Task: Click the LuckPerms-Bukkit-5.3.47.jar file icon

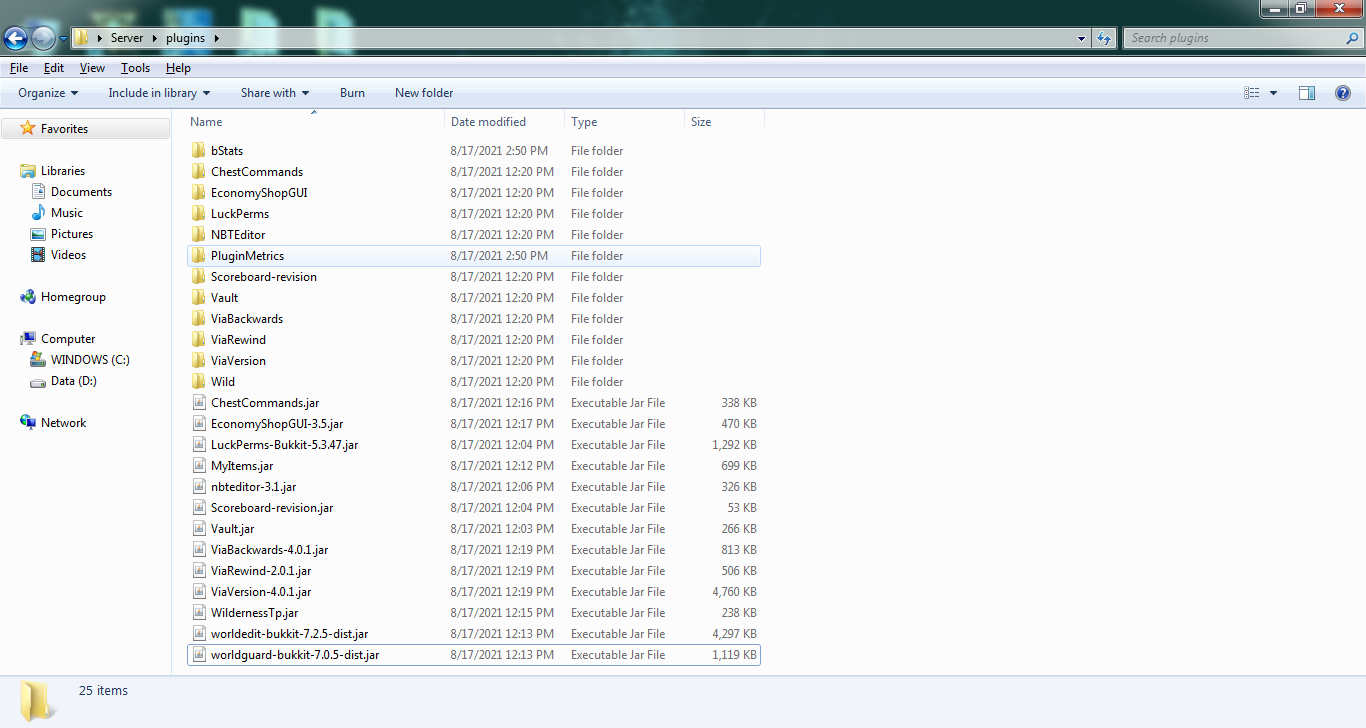Action: tap(199, 445)
